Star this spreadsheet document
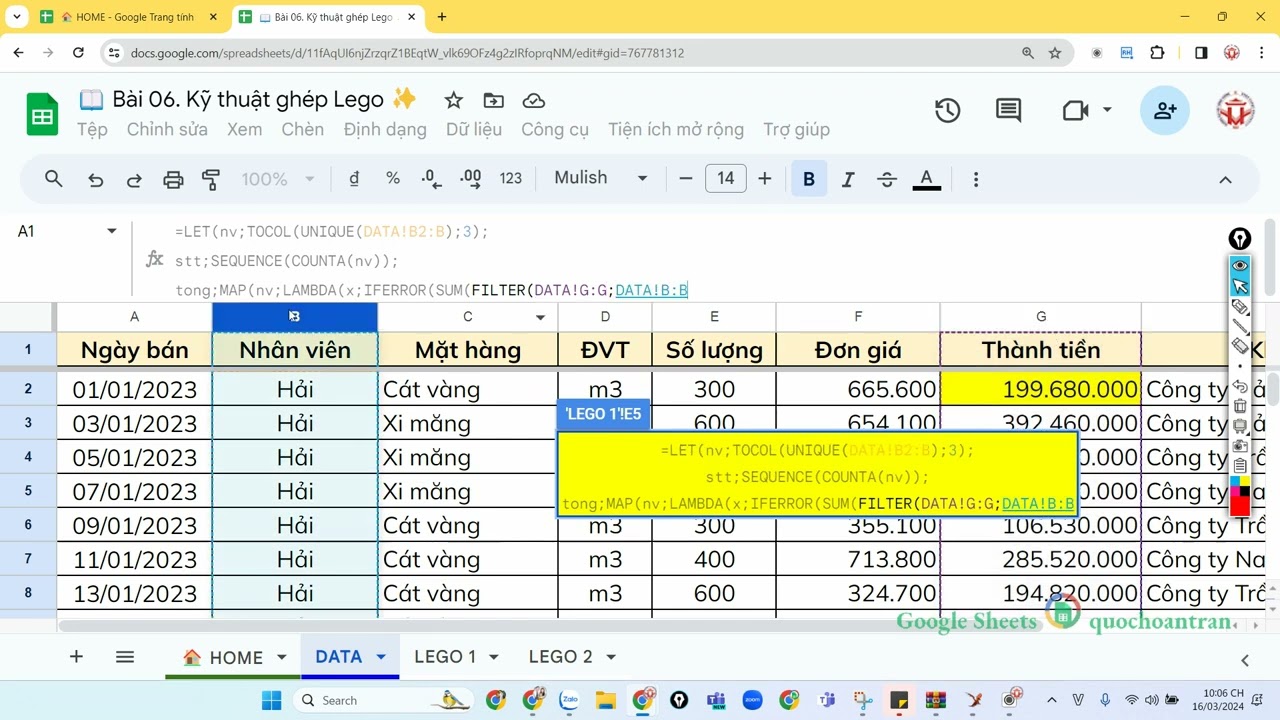 453,100
